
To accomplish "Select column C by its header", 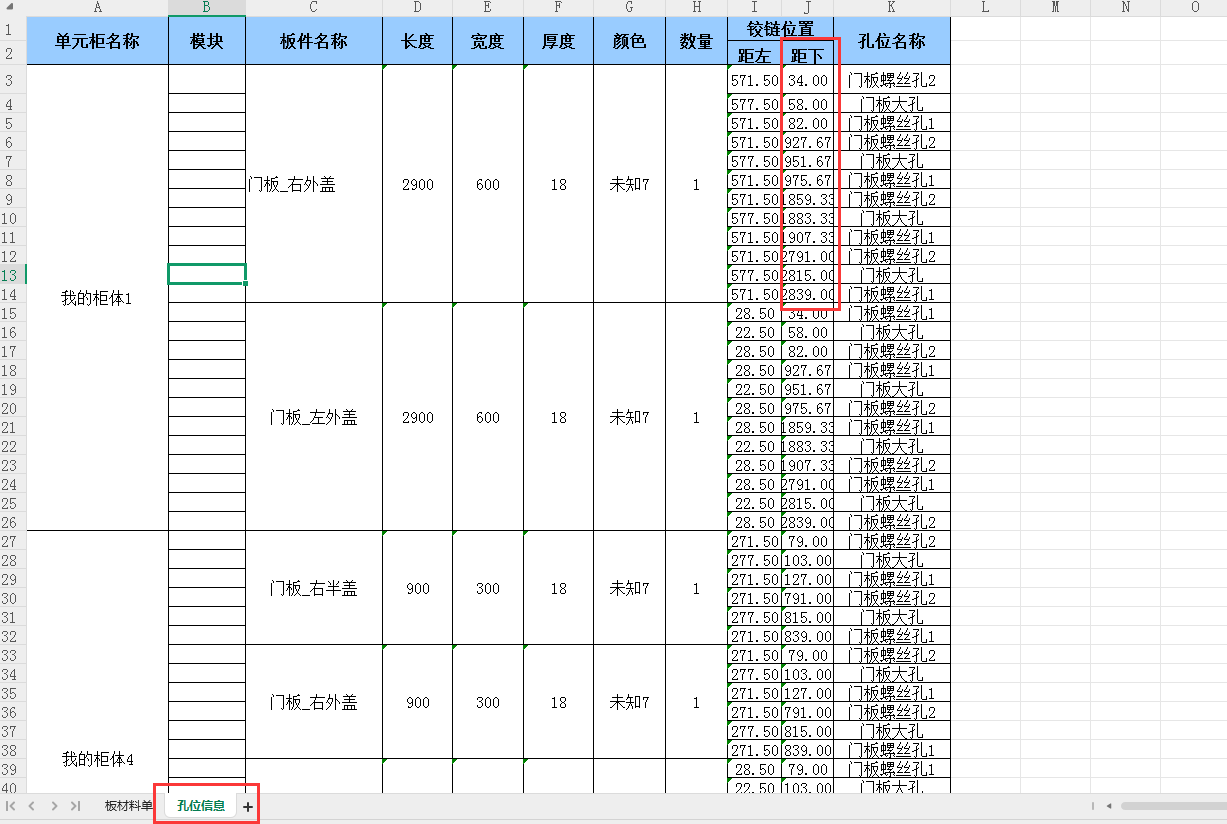I will tap(314, 7).
